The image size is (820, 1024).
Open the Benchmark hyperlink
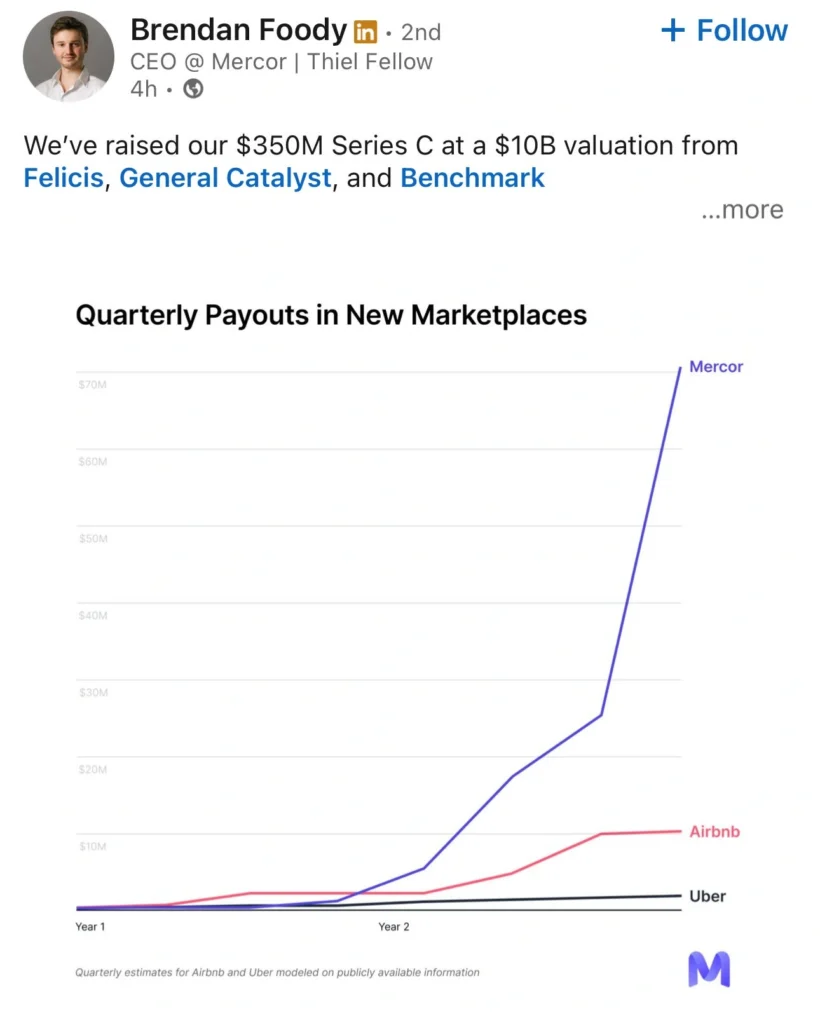[472, 178]
